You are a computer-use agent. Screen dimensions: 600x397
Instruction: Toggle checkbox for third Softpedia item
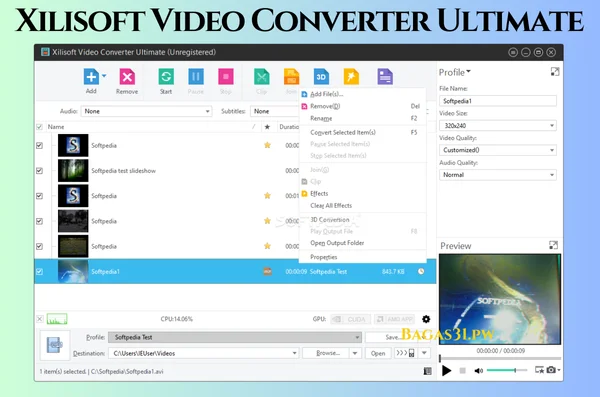point(39,196)
